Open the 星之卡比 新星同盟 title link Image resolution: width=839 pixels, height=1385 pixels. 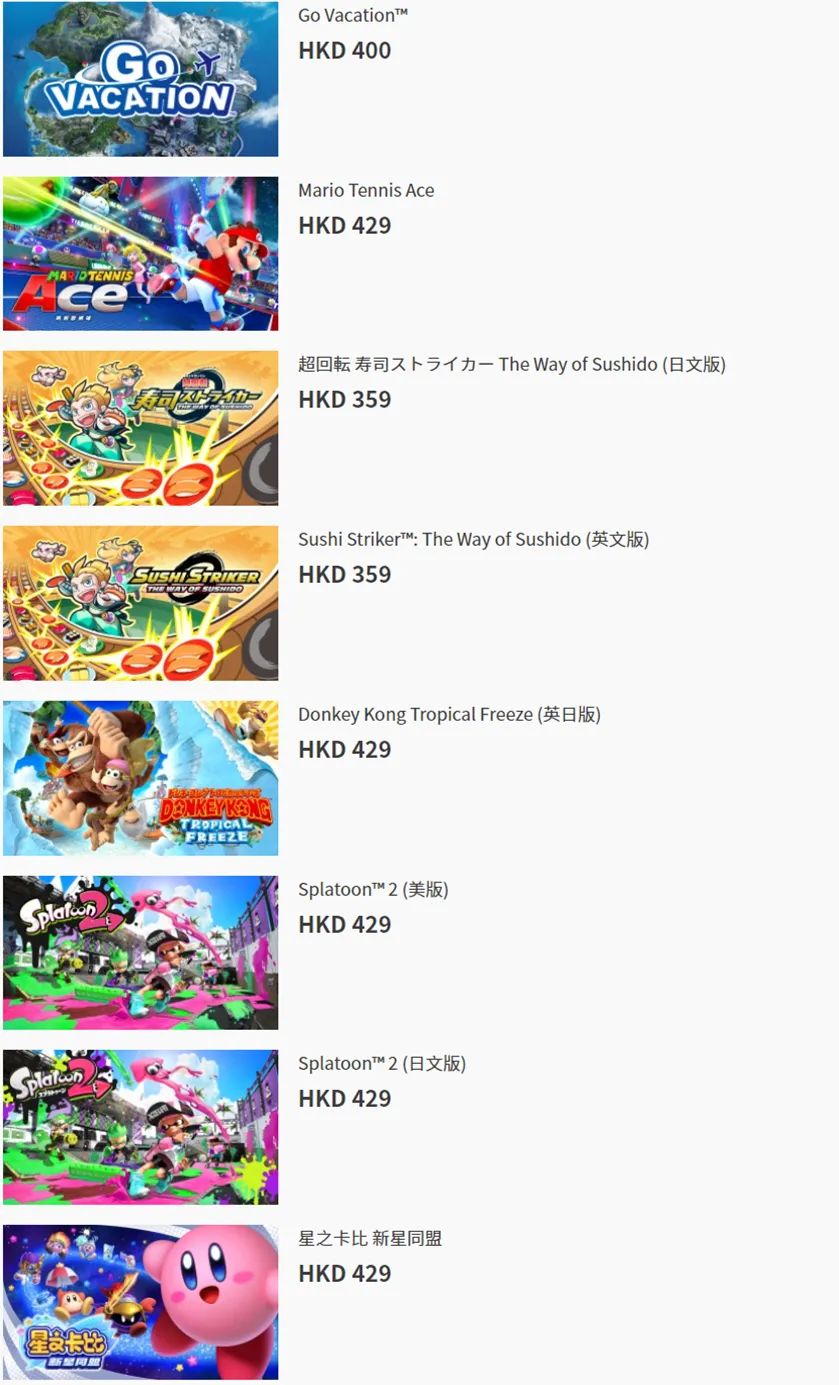[370, 1238]
